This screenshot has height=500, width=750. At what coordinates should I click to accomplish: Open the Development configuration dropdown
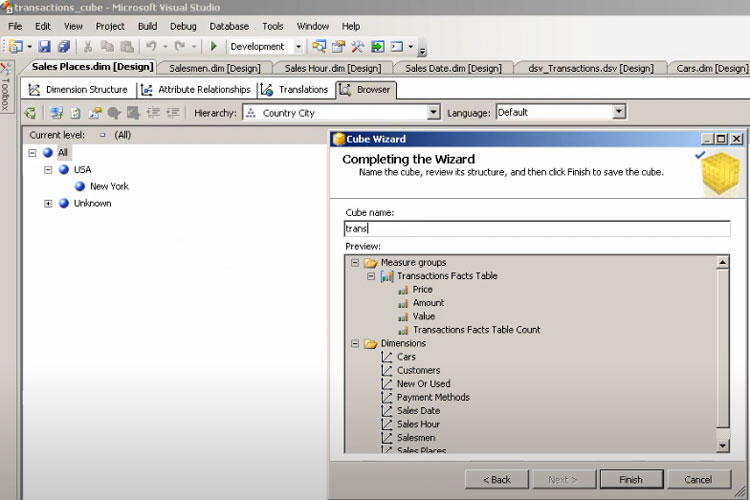click(296, 46)
